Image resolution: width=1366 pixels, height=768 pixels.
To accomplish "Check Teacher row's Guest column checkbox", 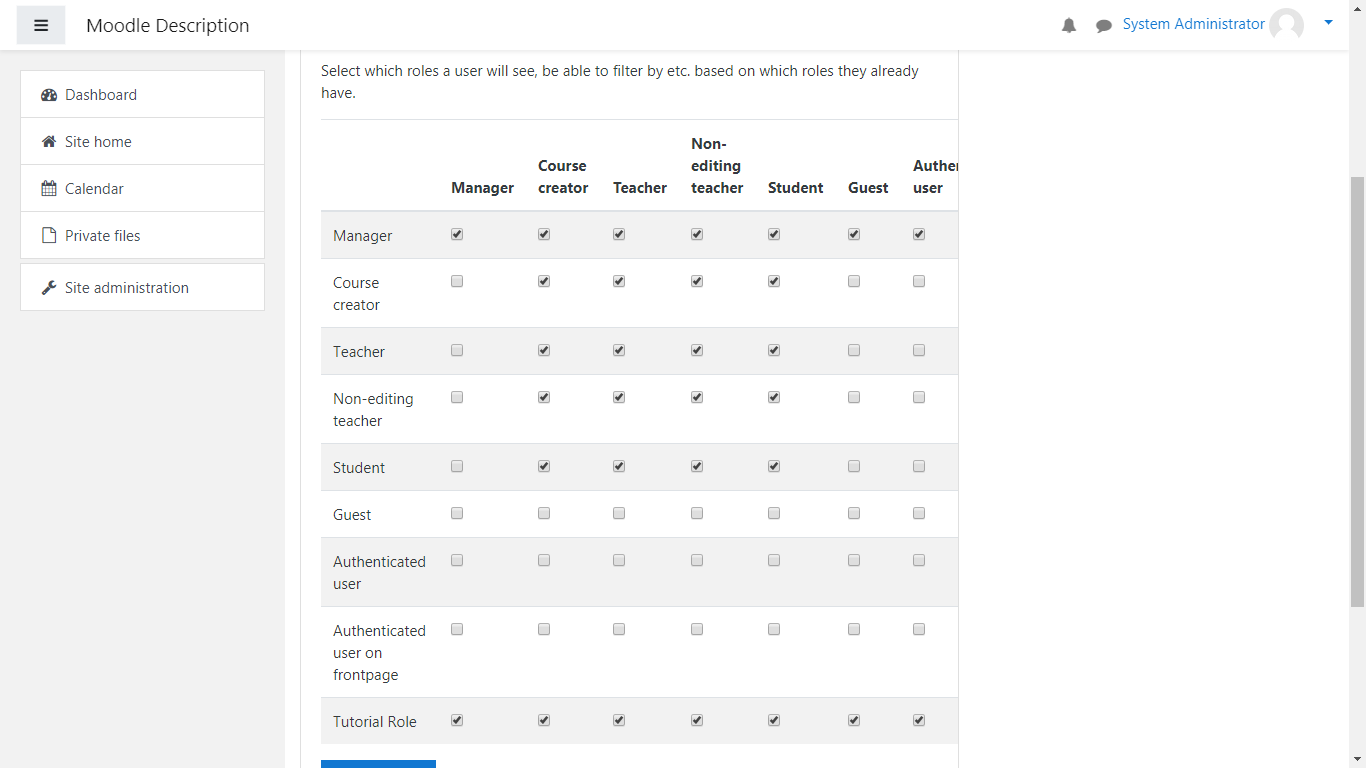I will [854, 350].
